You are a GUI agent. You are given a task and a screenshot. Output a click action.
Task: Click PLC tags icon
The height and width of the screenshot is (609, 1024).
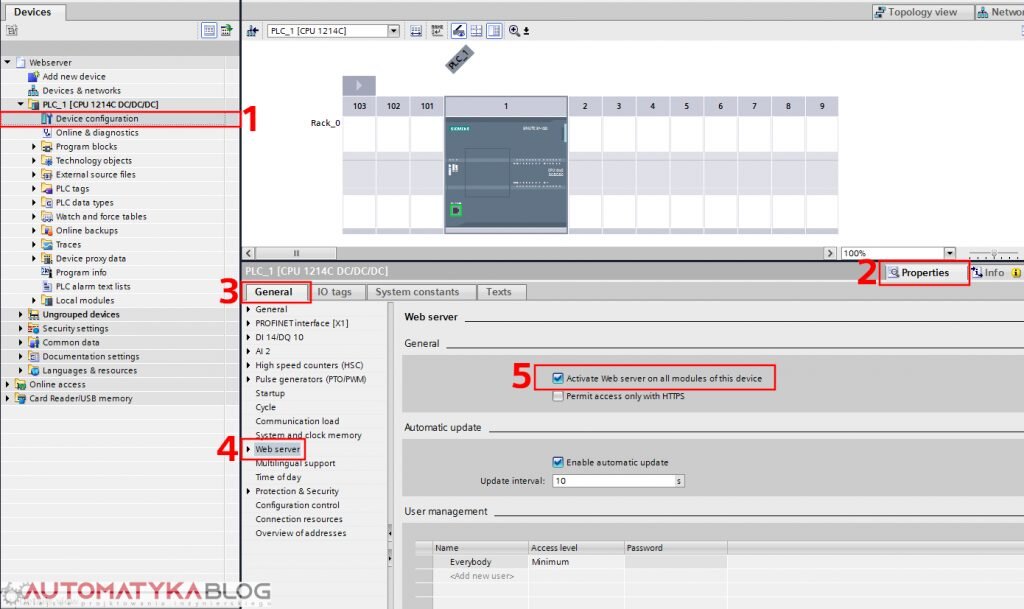pyautogui.click(x=46, y=189)
